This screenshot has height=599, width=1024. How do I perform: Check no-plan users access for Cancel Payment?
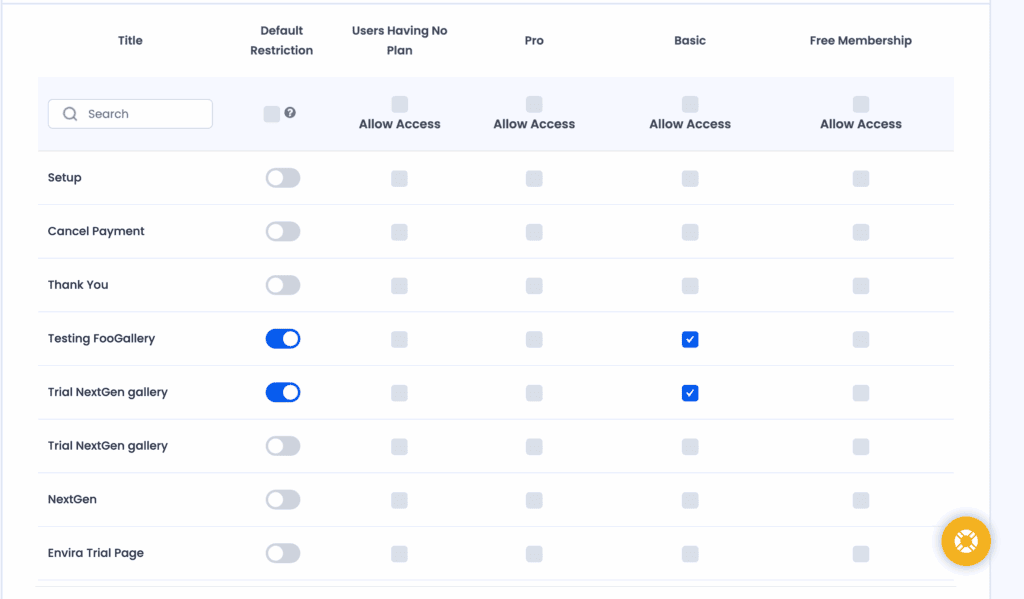click(400, 232)
